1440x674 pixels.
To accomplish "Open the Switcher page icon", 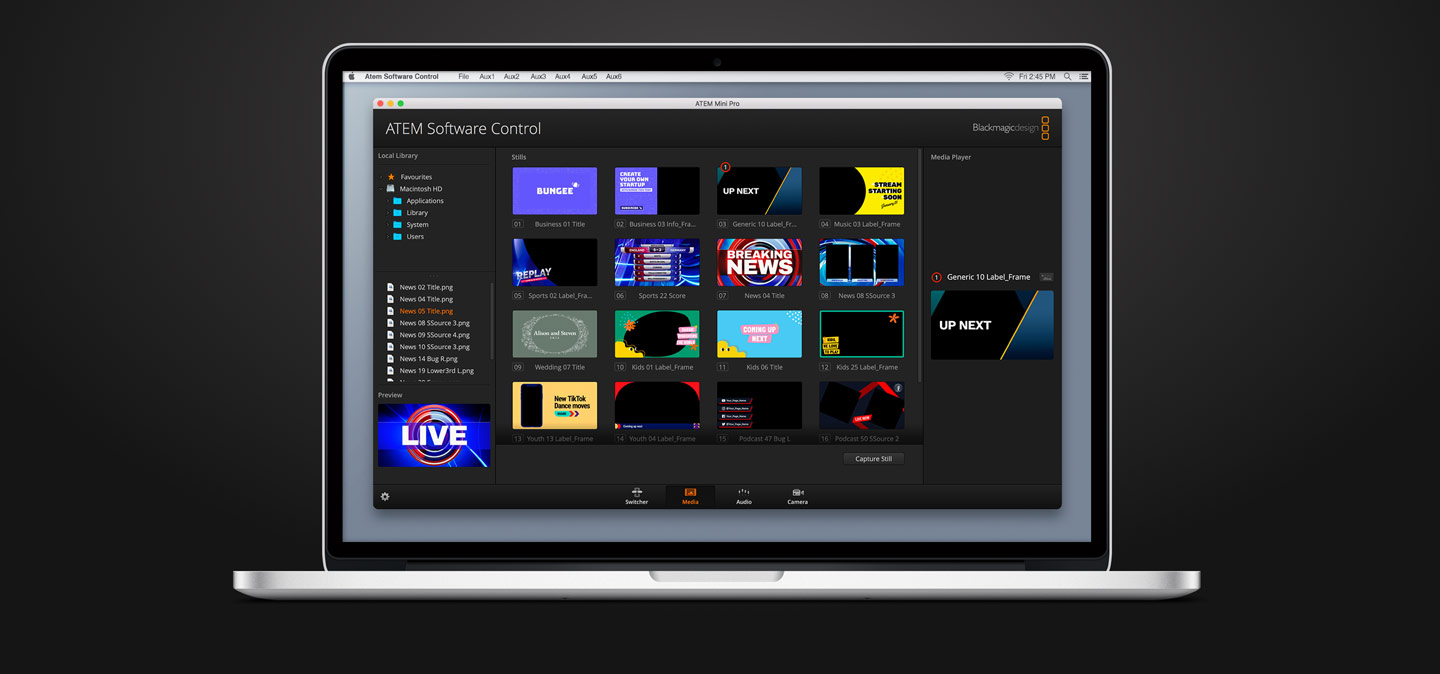I will (636, 495).
